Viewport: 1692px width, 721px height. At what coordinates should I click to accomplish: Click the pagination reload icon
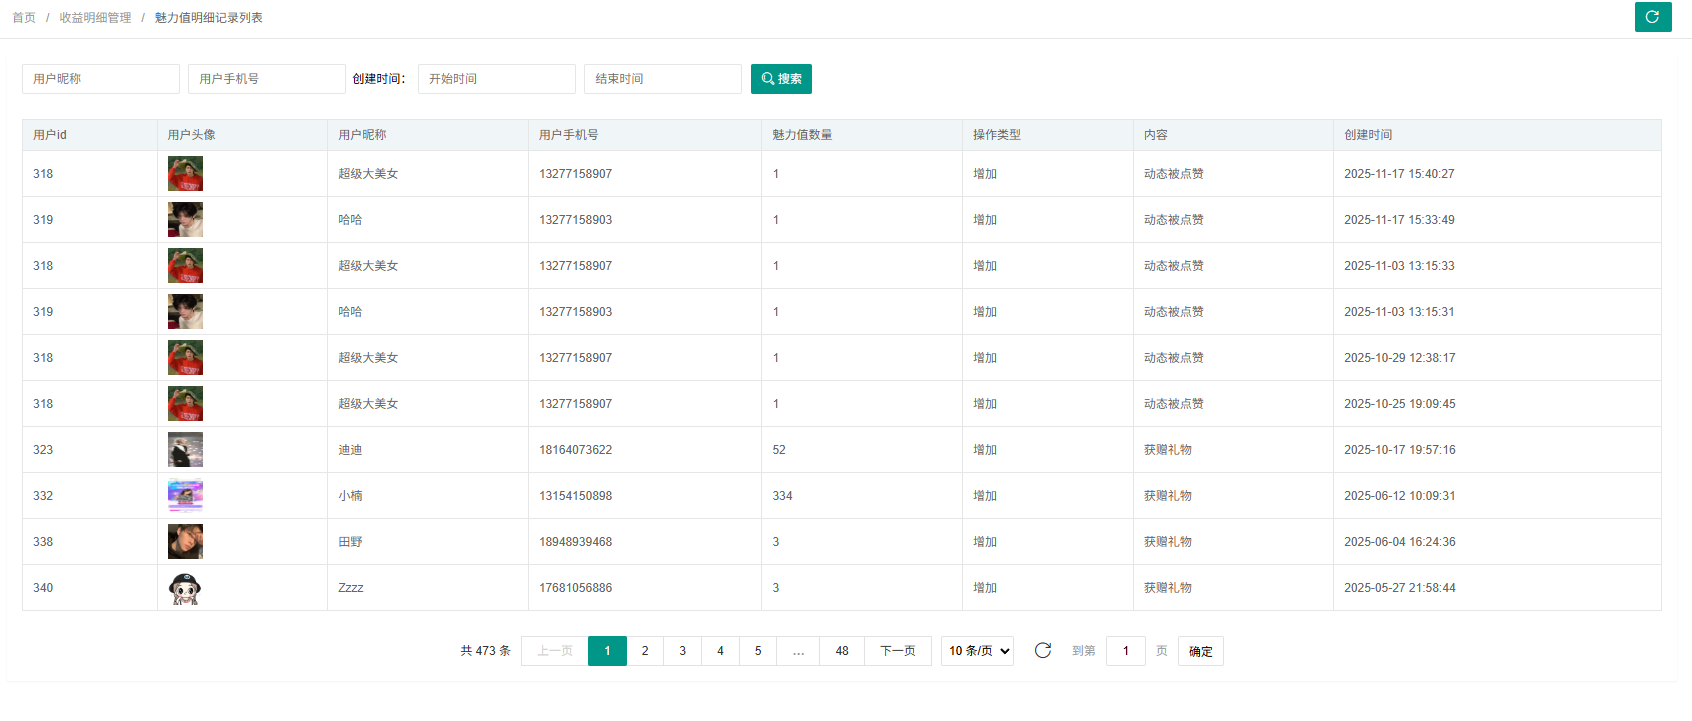(x=1042, y=651)
